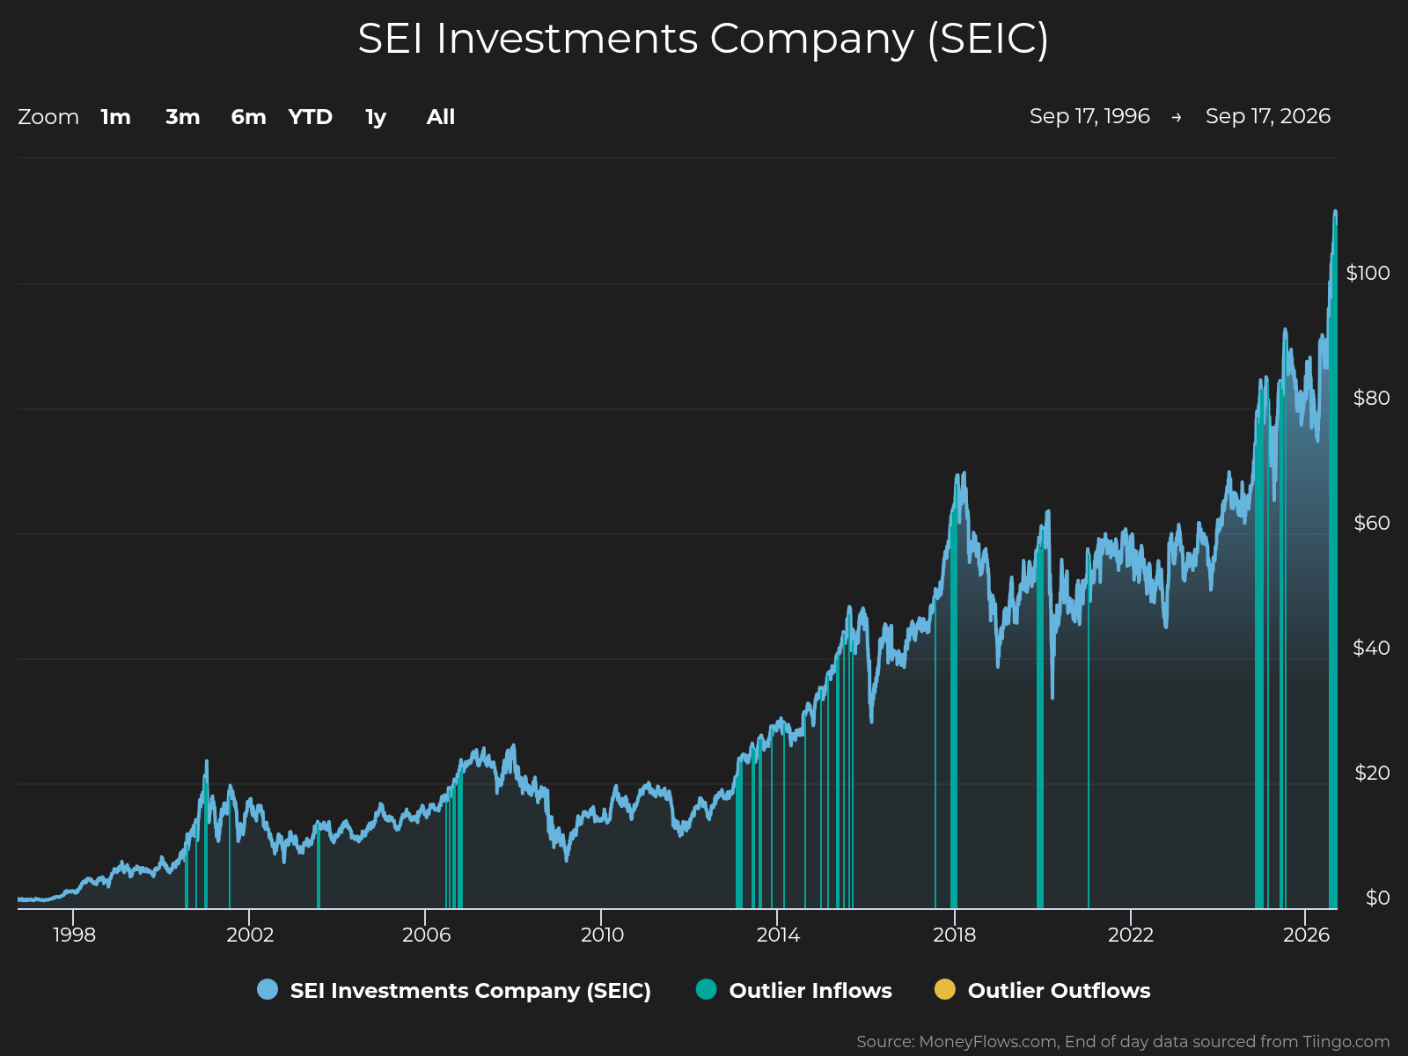Screen dimensions: 1408x1056
Task: Click the chart title SEI Investments Company (SEIC)
Action: (x=703, y=39)
